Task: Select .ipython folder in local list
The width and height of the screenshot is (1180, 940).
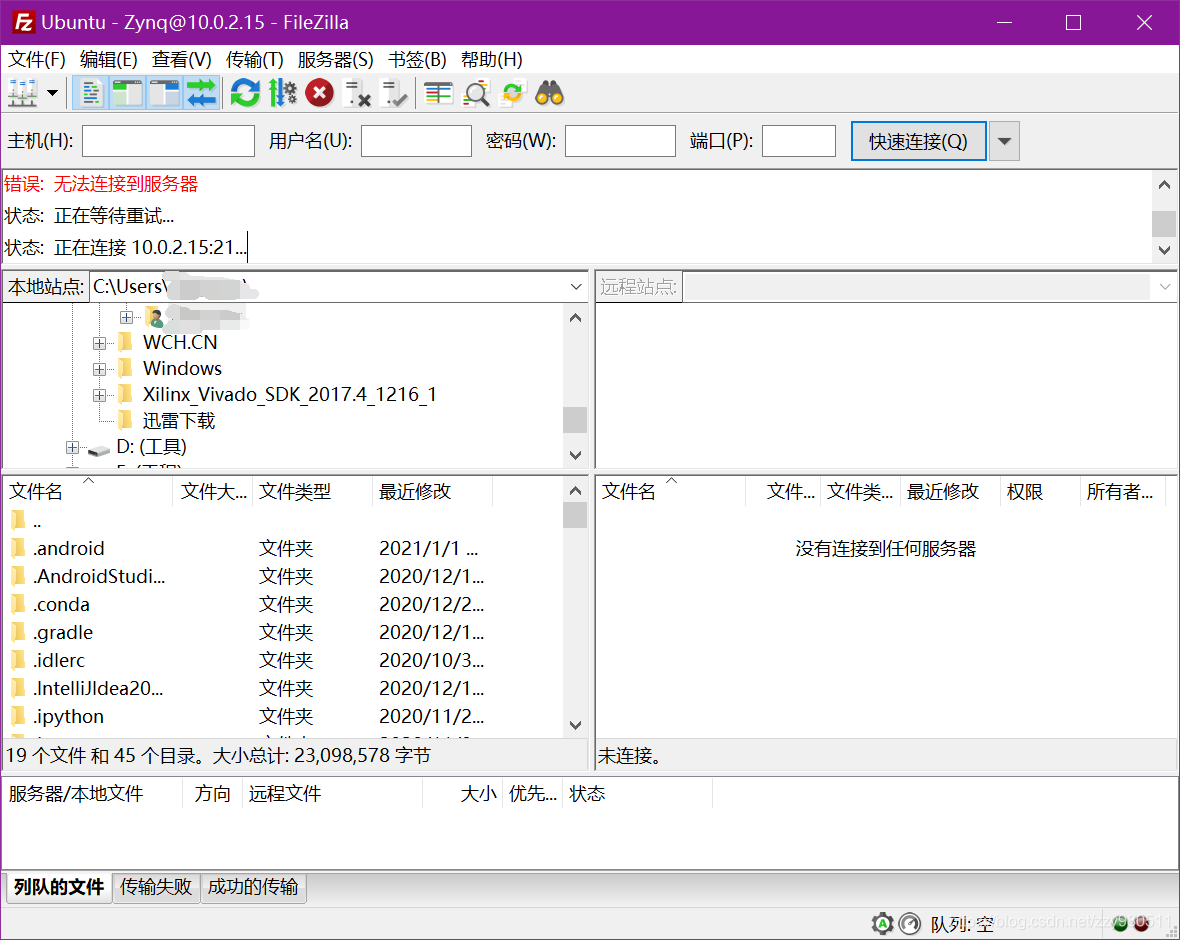Action: pos(68,716)
